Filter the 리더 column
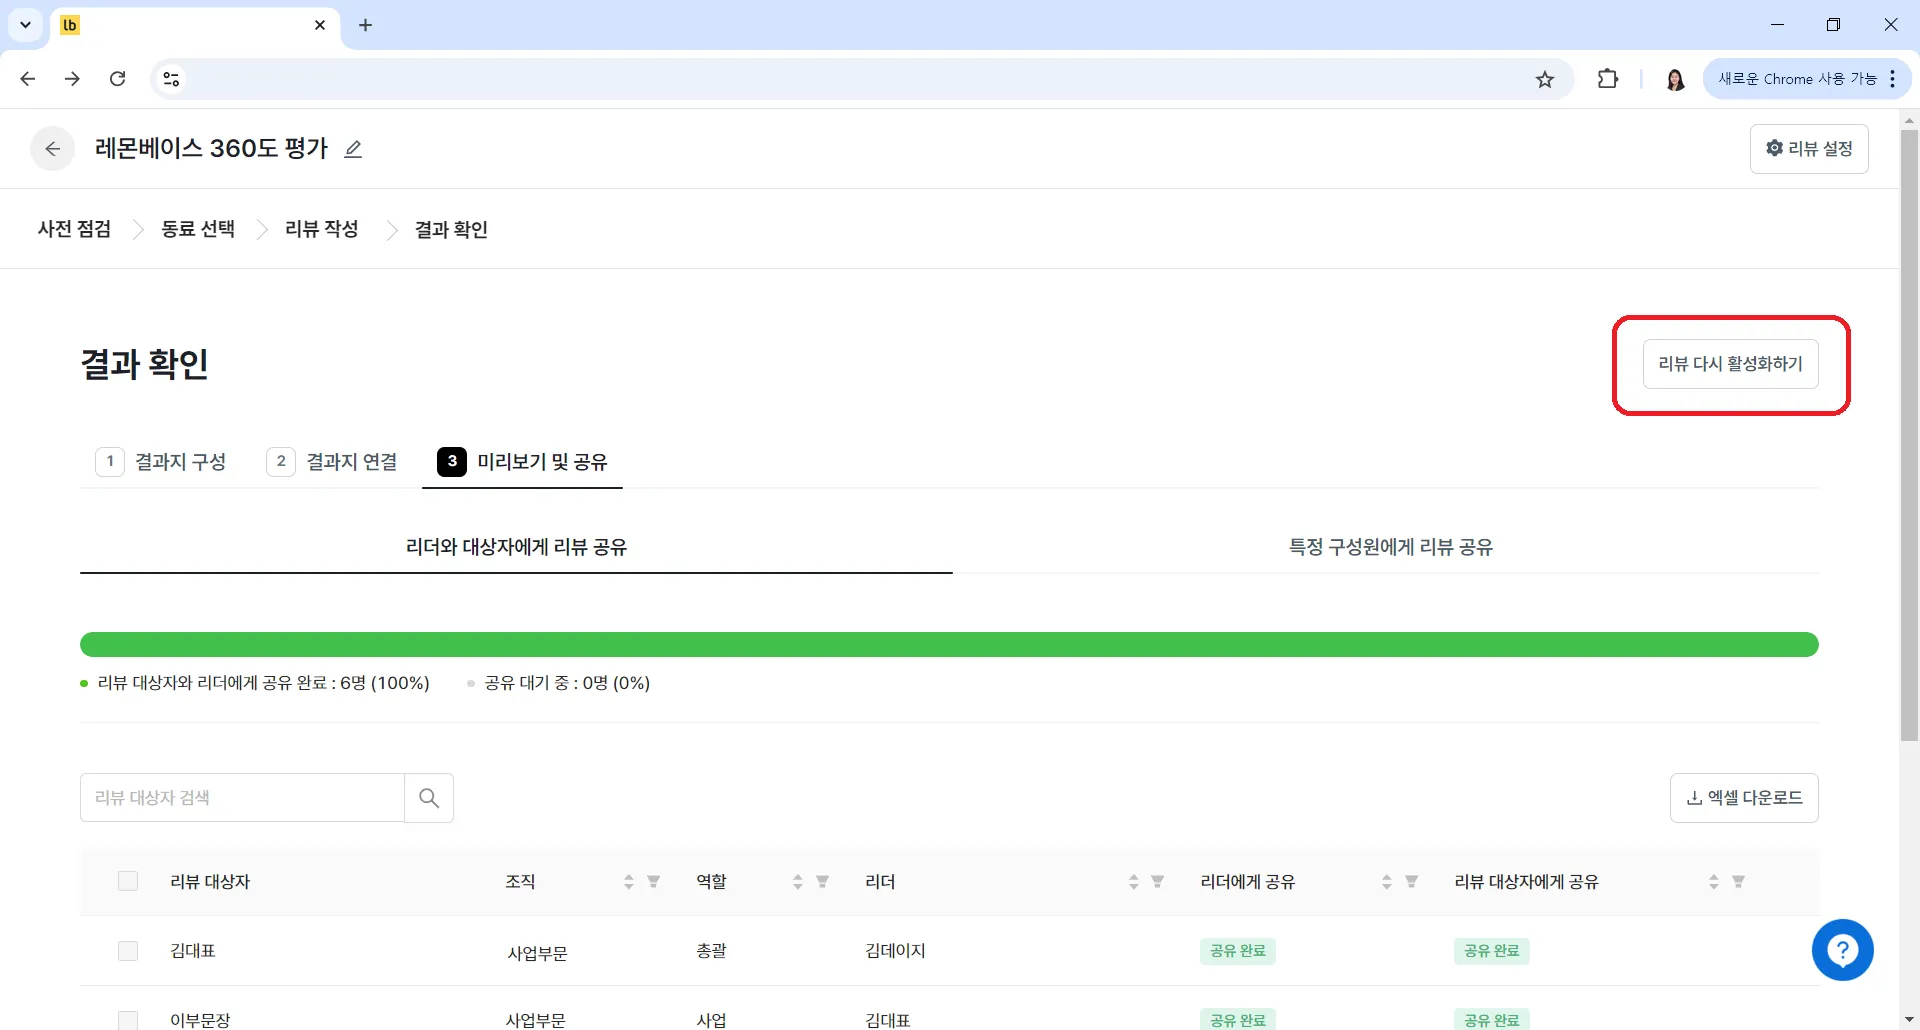Screen dimensions: 1920x1030 click(1157, 882)
